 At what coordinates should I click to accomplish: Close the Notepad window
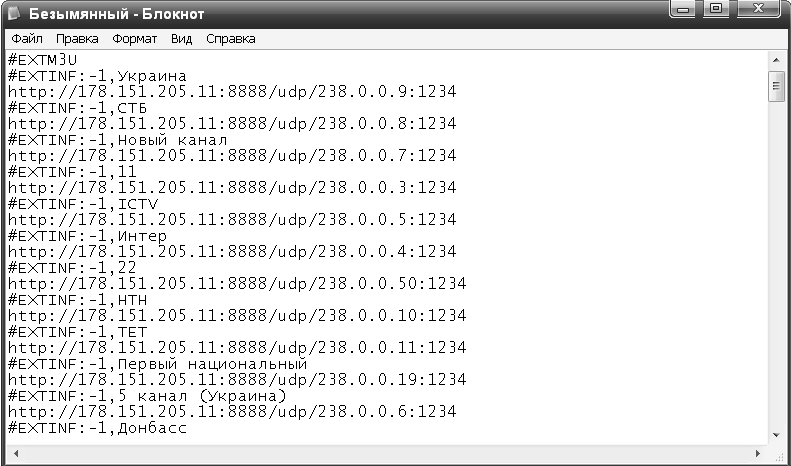(x=759, y=9)
